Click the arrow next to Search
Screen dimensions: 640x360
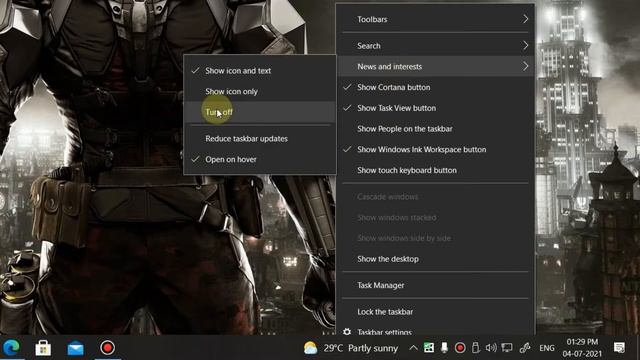click(525, 45)
